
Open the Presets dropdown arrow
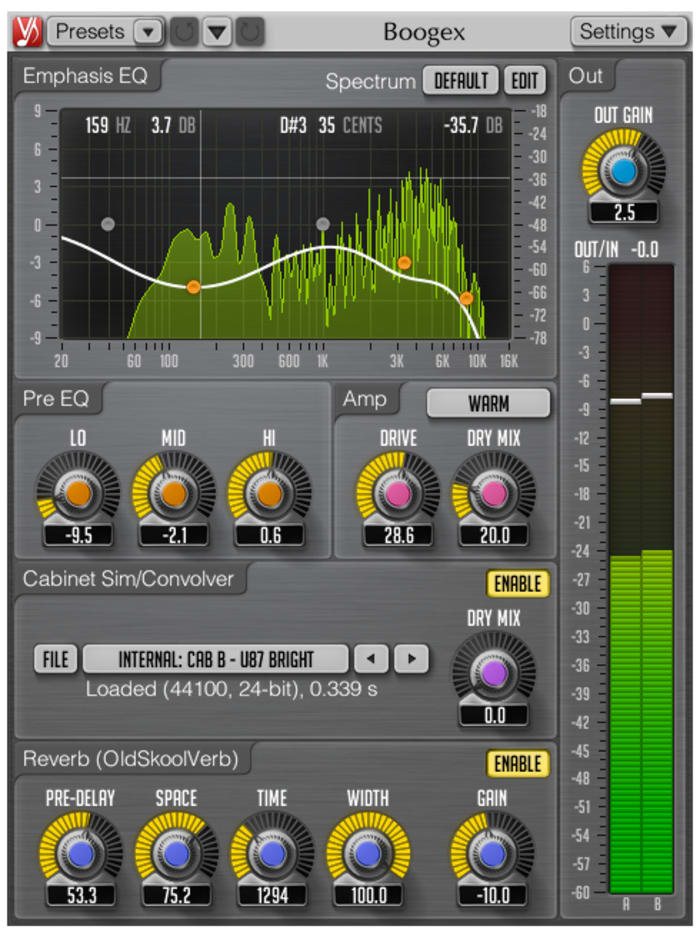(x=148, y=32)
